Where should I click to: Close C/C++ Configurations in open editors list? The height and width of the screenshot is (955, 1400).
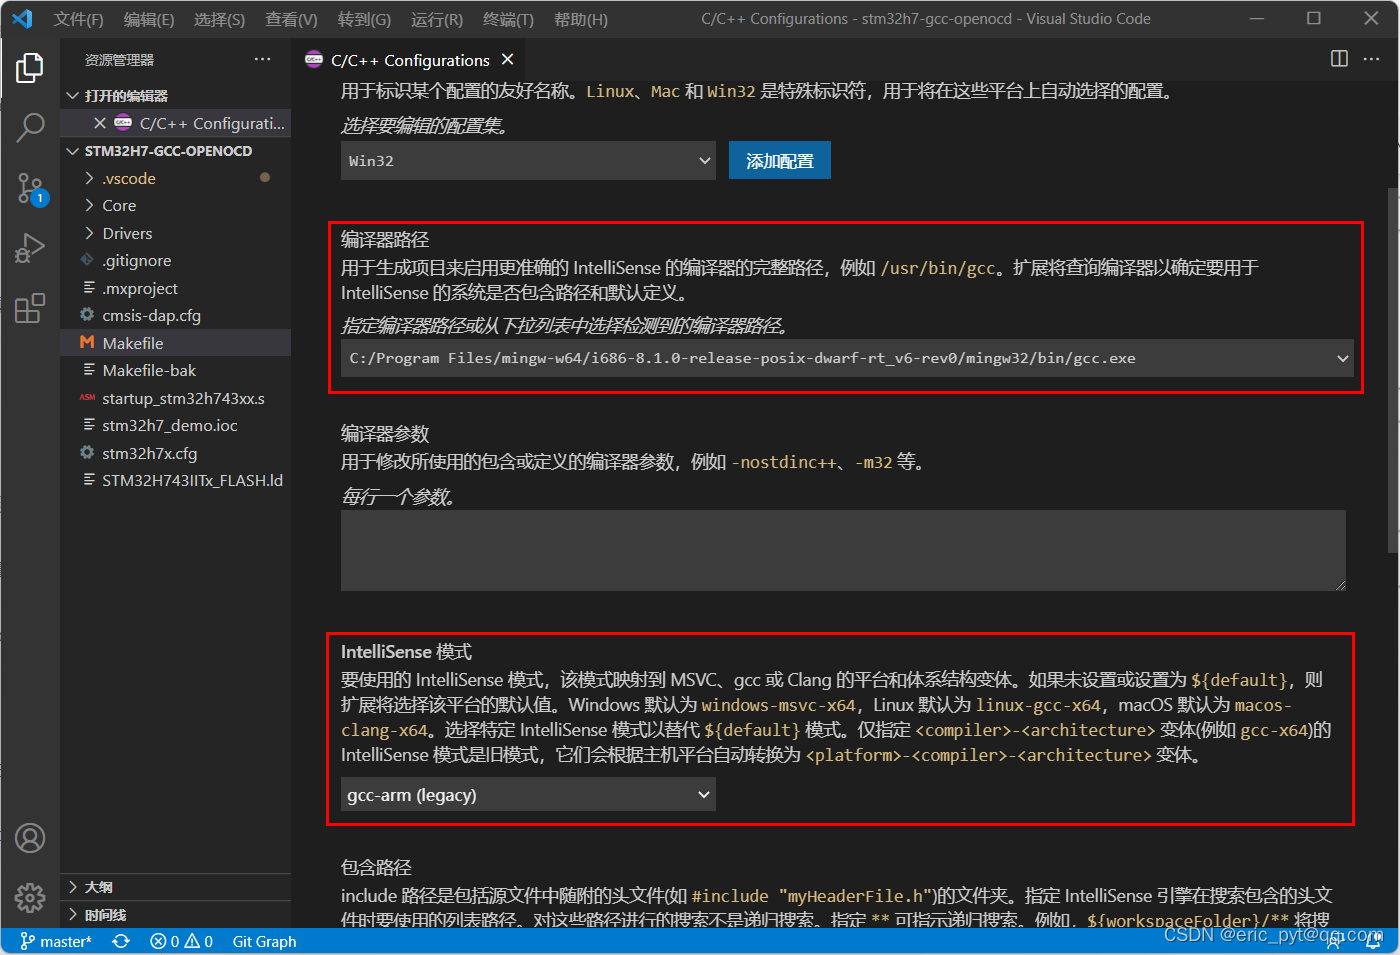coord(100,123)
